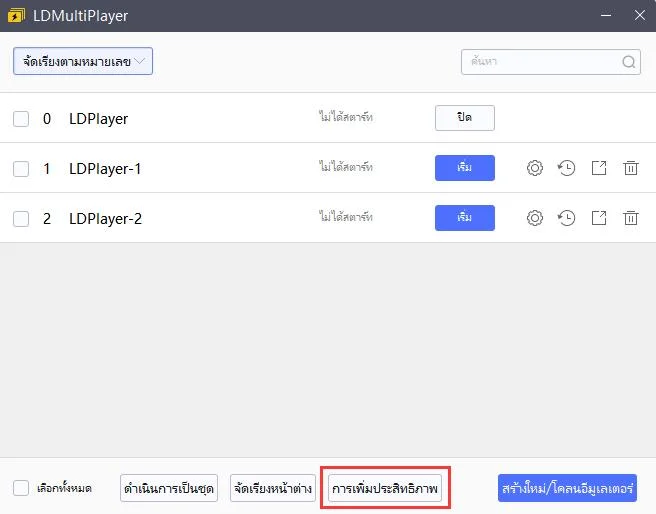Start LDPlayer-2 with the เริ่ม button
Viewport: 656px width, 514px height.
pos(465,218)
